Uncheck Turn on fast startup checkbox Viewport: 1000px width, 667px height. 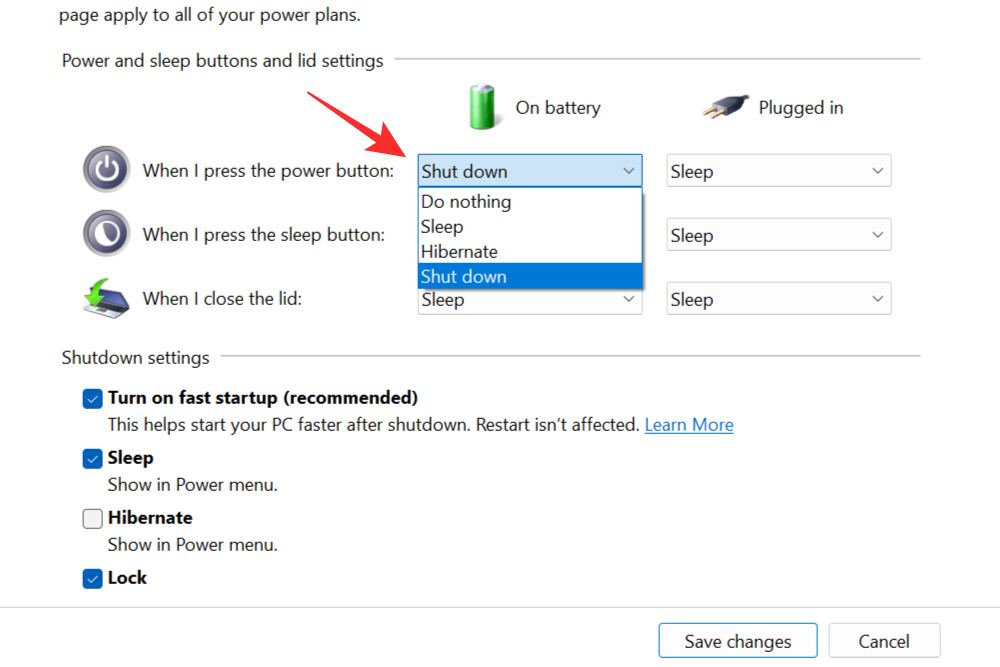tap(93, 398)
